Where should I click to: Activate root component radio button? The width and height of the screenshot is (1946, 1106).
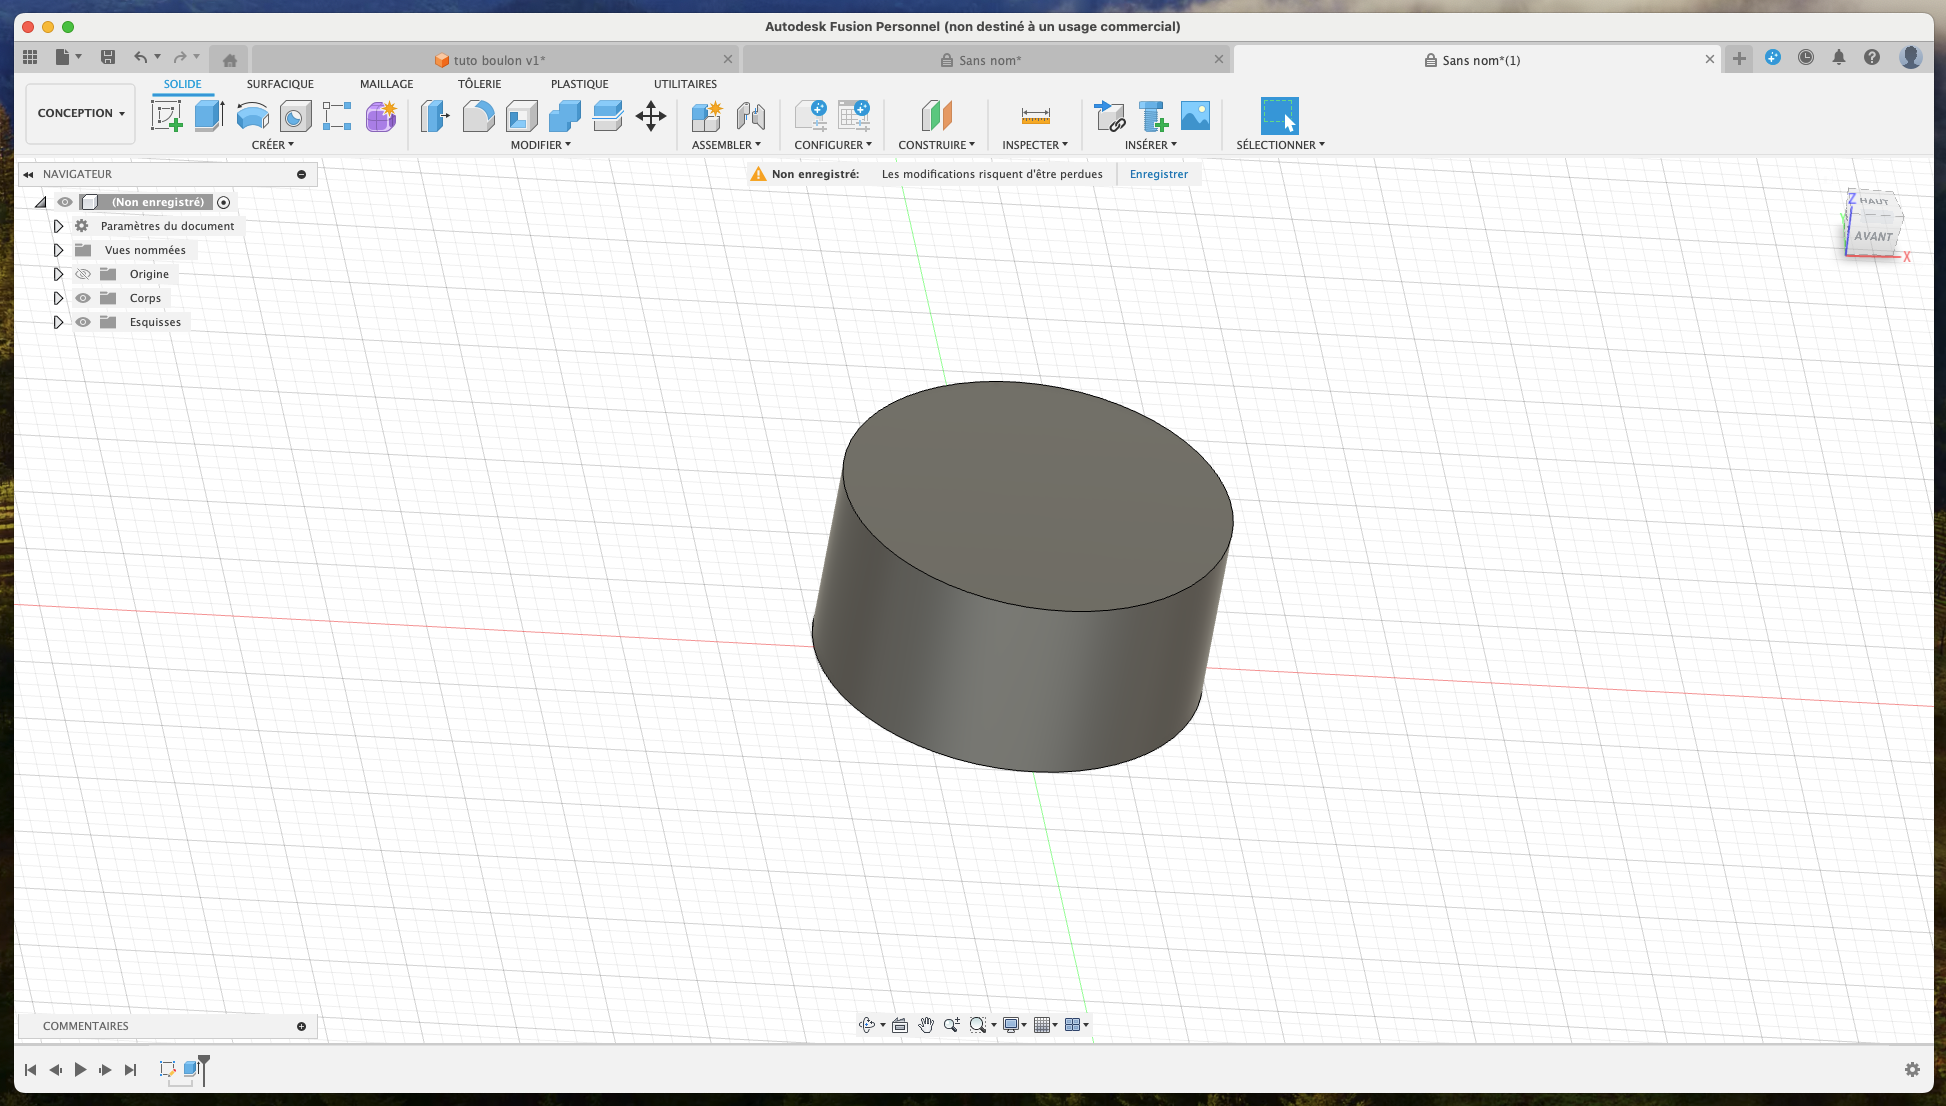pyautogui.click(x=224, y=202)
